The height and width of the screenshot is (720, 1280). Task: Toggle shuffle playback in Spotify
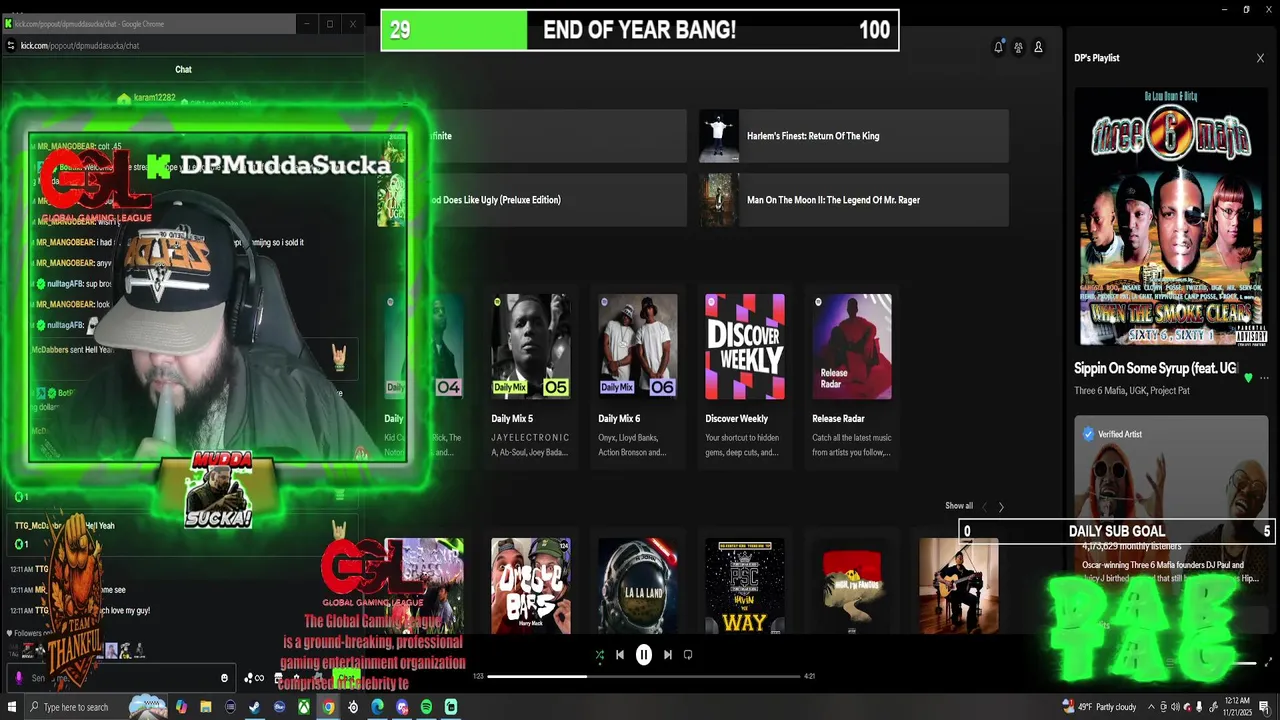[599, 655]
